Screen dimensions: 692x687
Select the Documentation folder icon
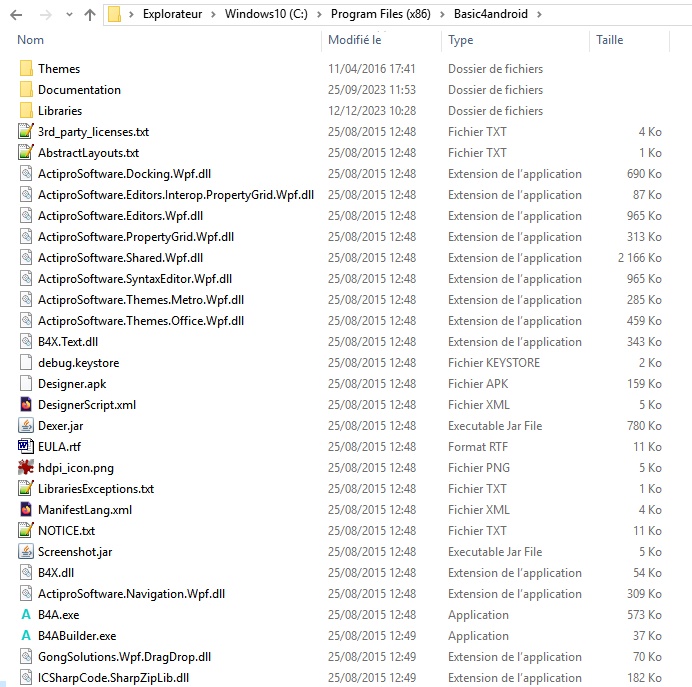point(26,90)
